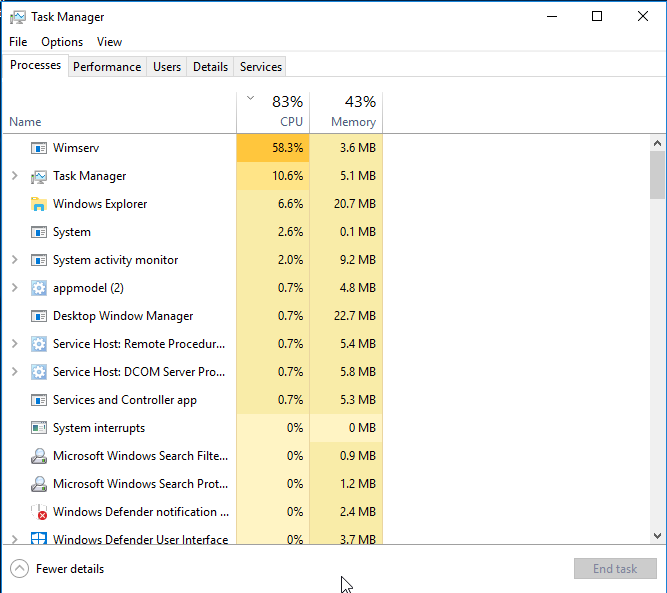The height and width of the screenshot is (593, 667).
Task: Select the System process name
Action: point(72,232)
